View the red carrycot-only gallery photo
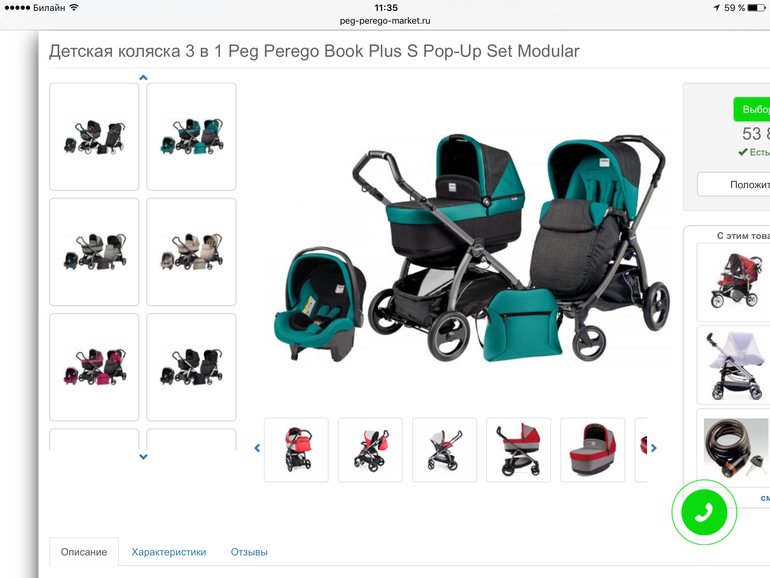The width and height of the screenshot is (770, 578). click(593, 450)
